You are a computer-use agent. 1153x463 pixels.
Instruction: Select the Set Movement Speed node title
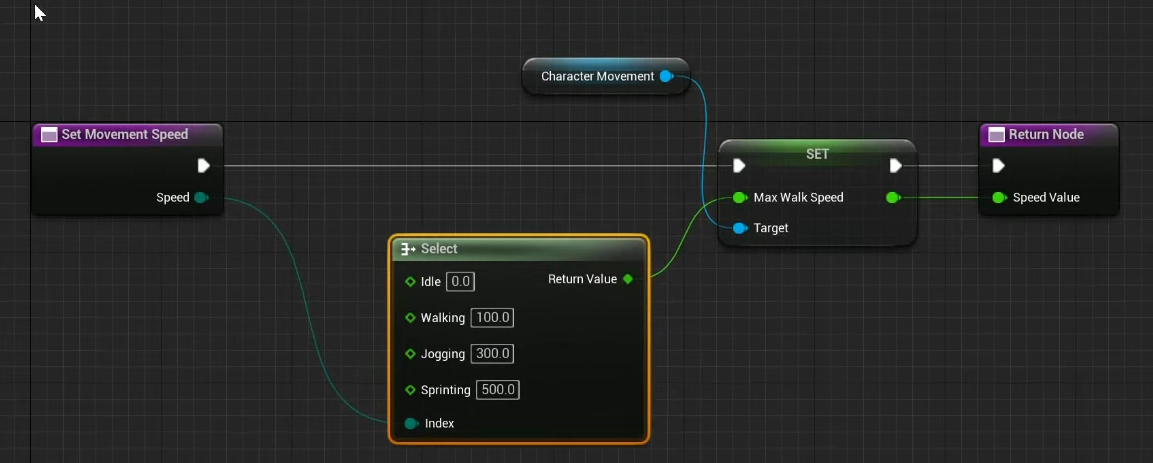(x=125, y=135)
